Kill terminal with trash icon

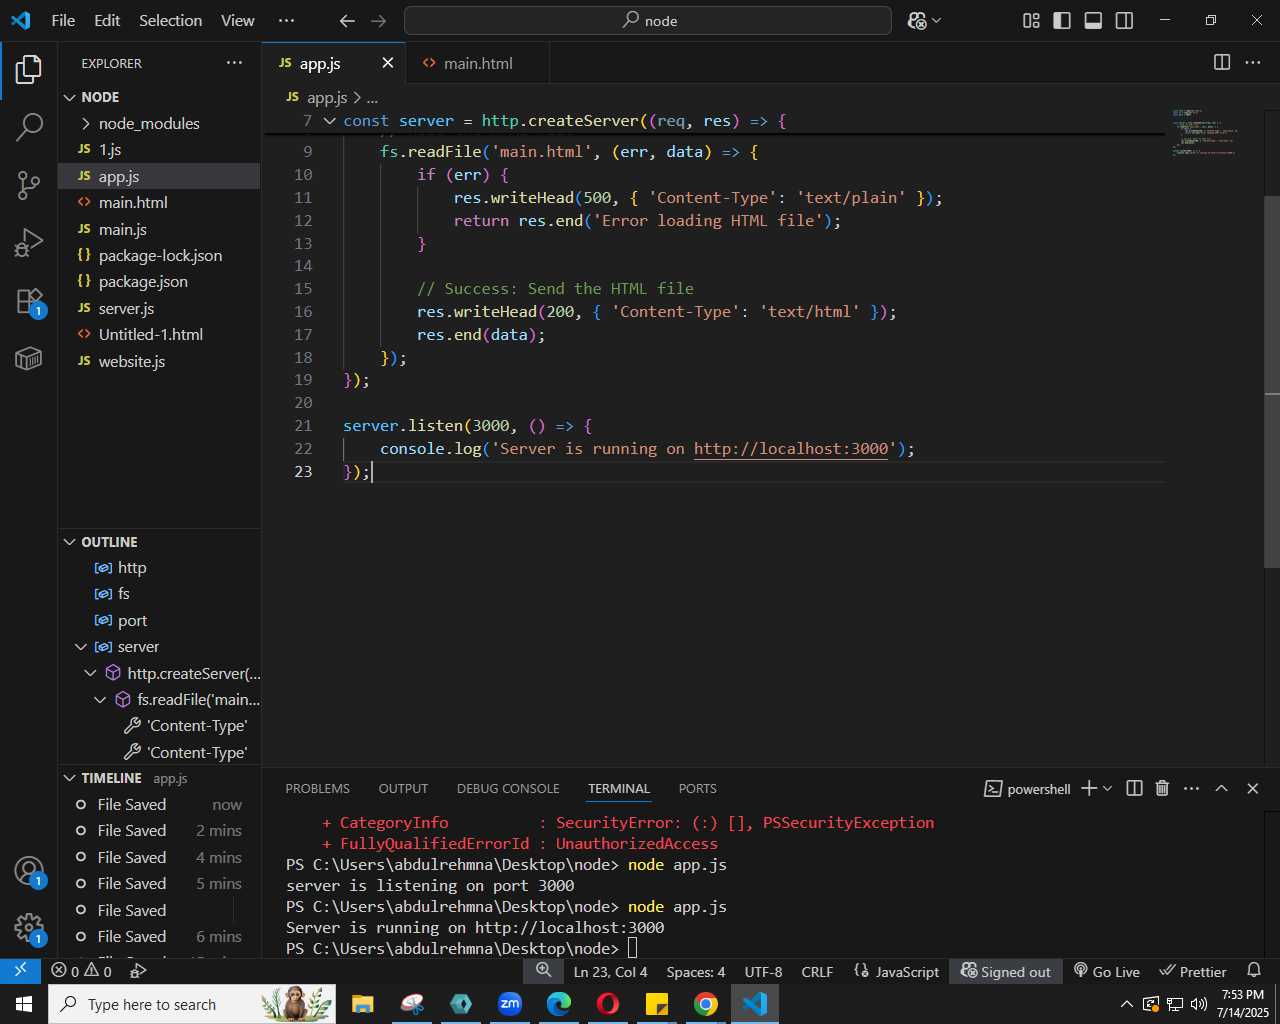click(x=1162, y=788)
